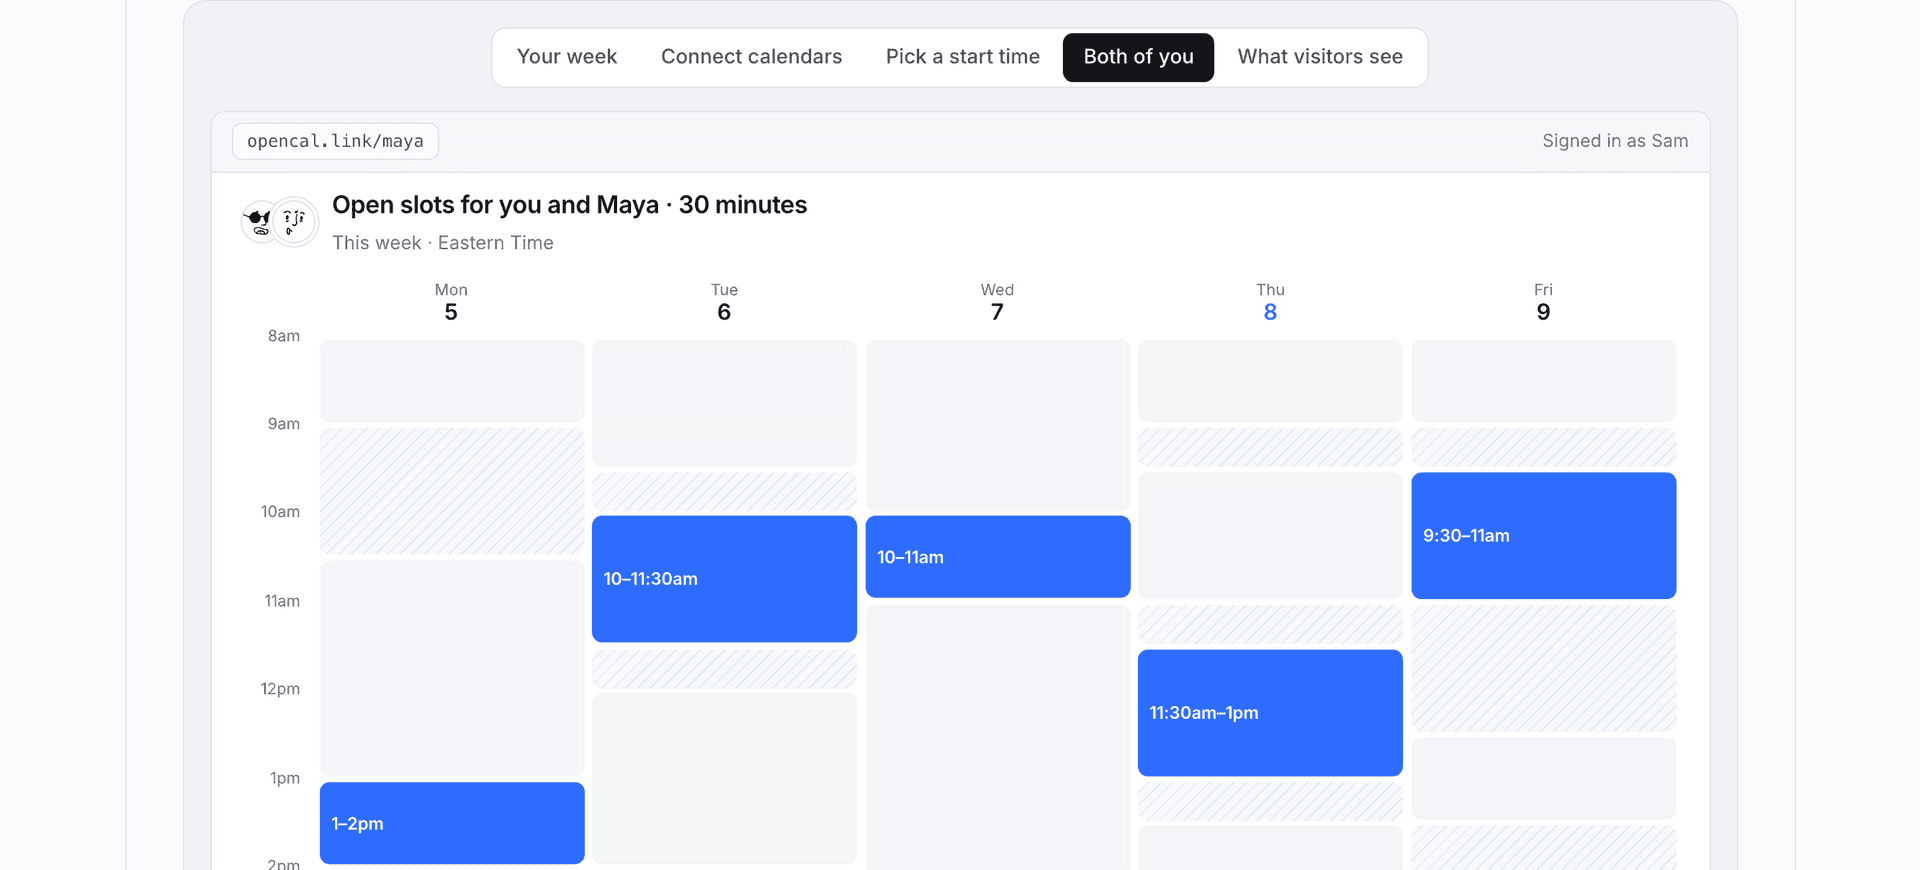The width and height of the screenshot is (1920, 870).
Task: Open the Connect calendars tab
Action: tap(751, 57)
